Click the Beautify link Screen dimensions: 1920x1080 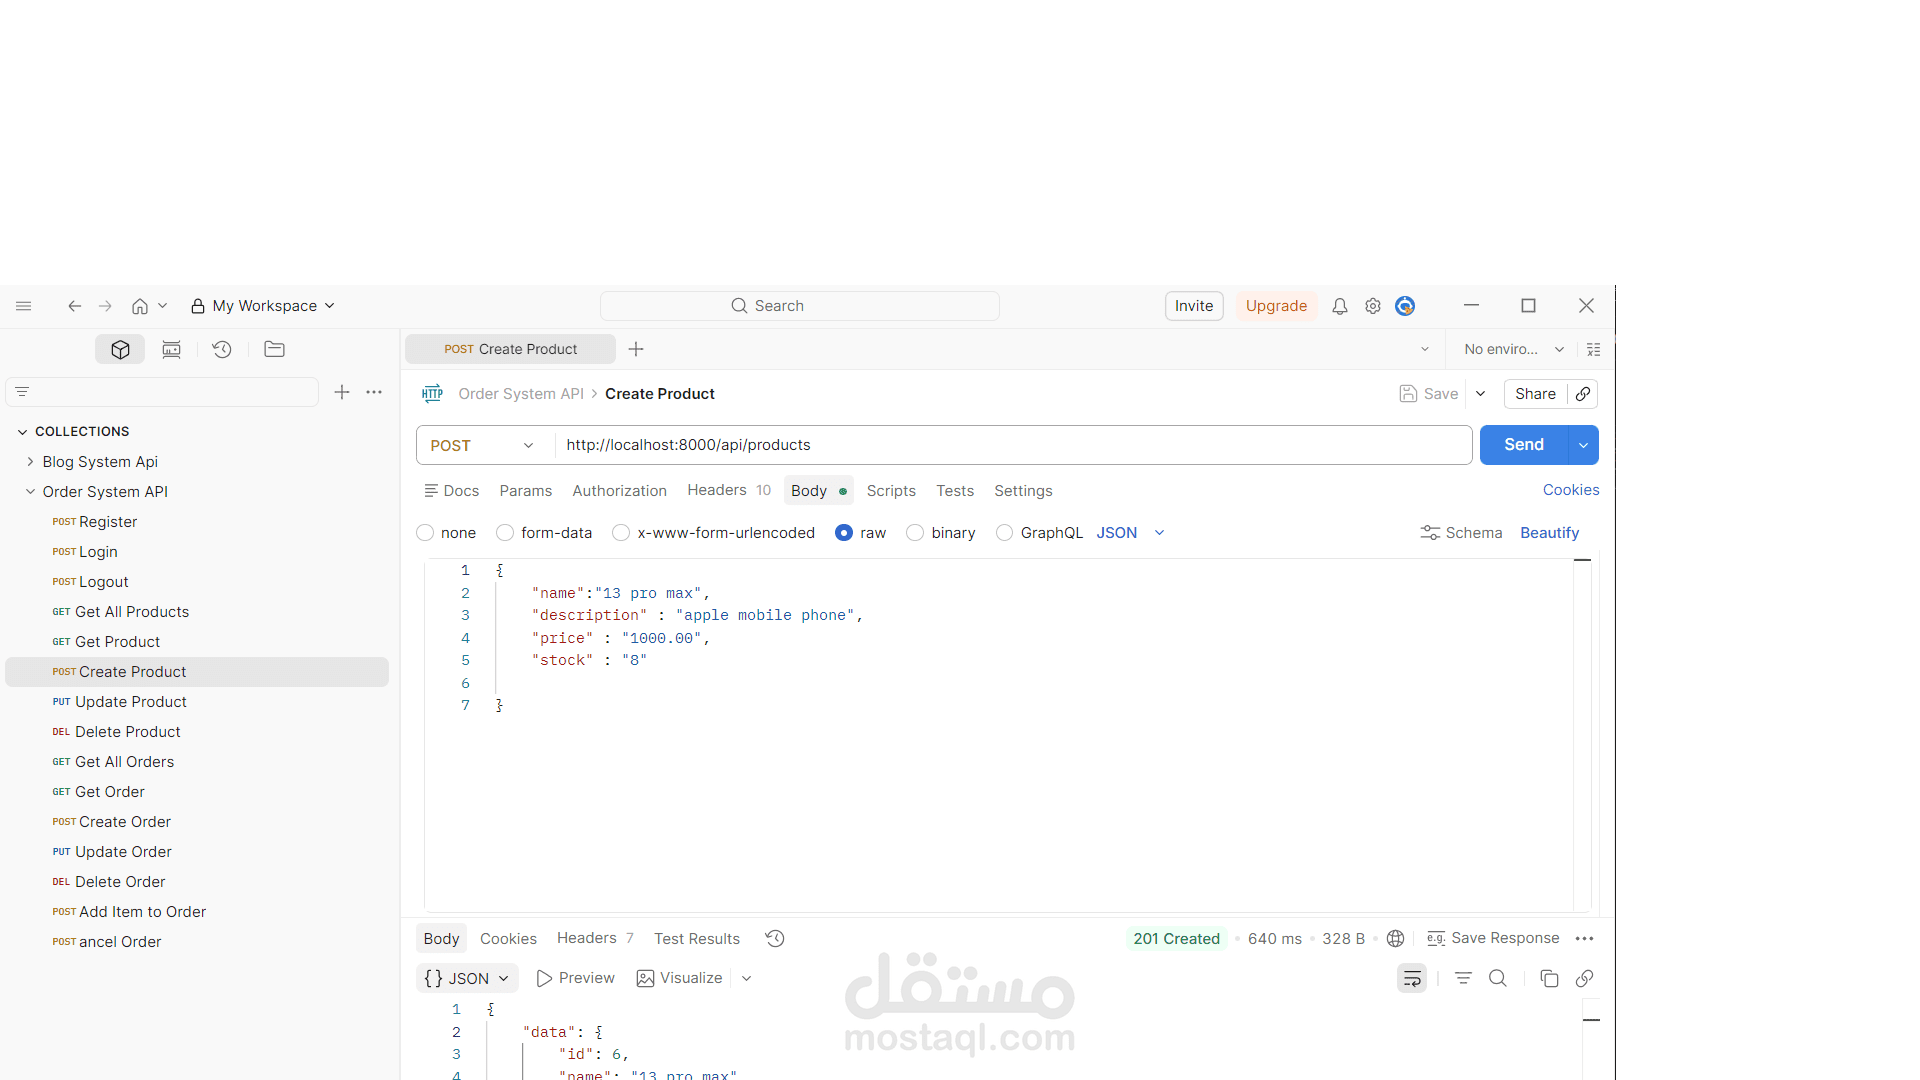tap(1549, 533)
